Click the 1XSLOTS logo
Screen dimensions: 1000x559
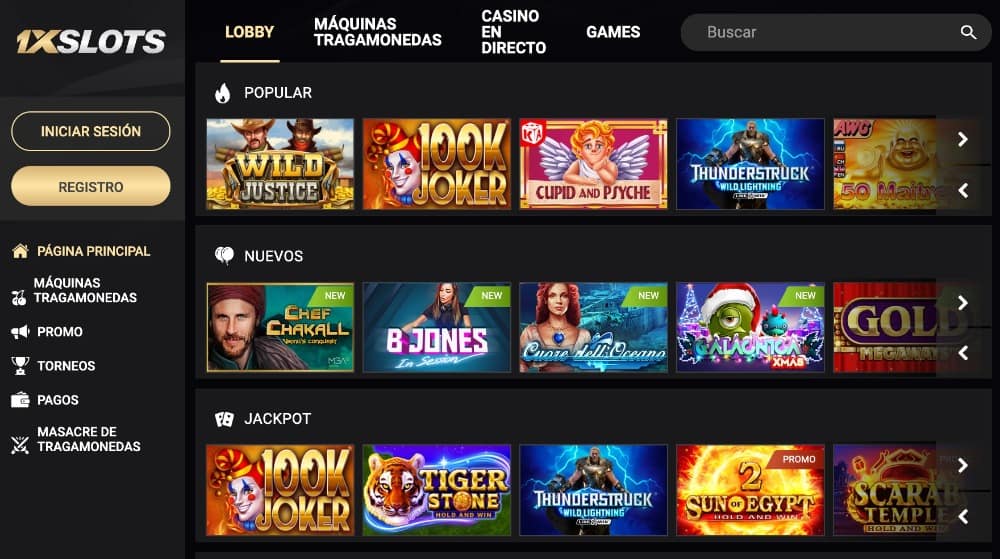tap(91, 41)
